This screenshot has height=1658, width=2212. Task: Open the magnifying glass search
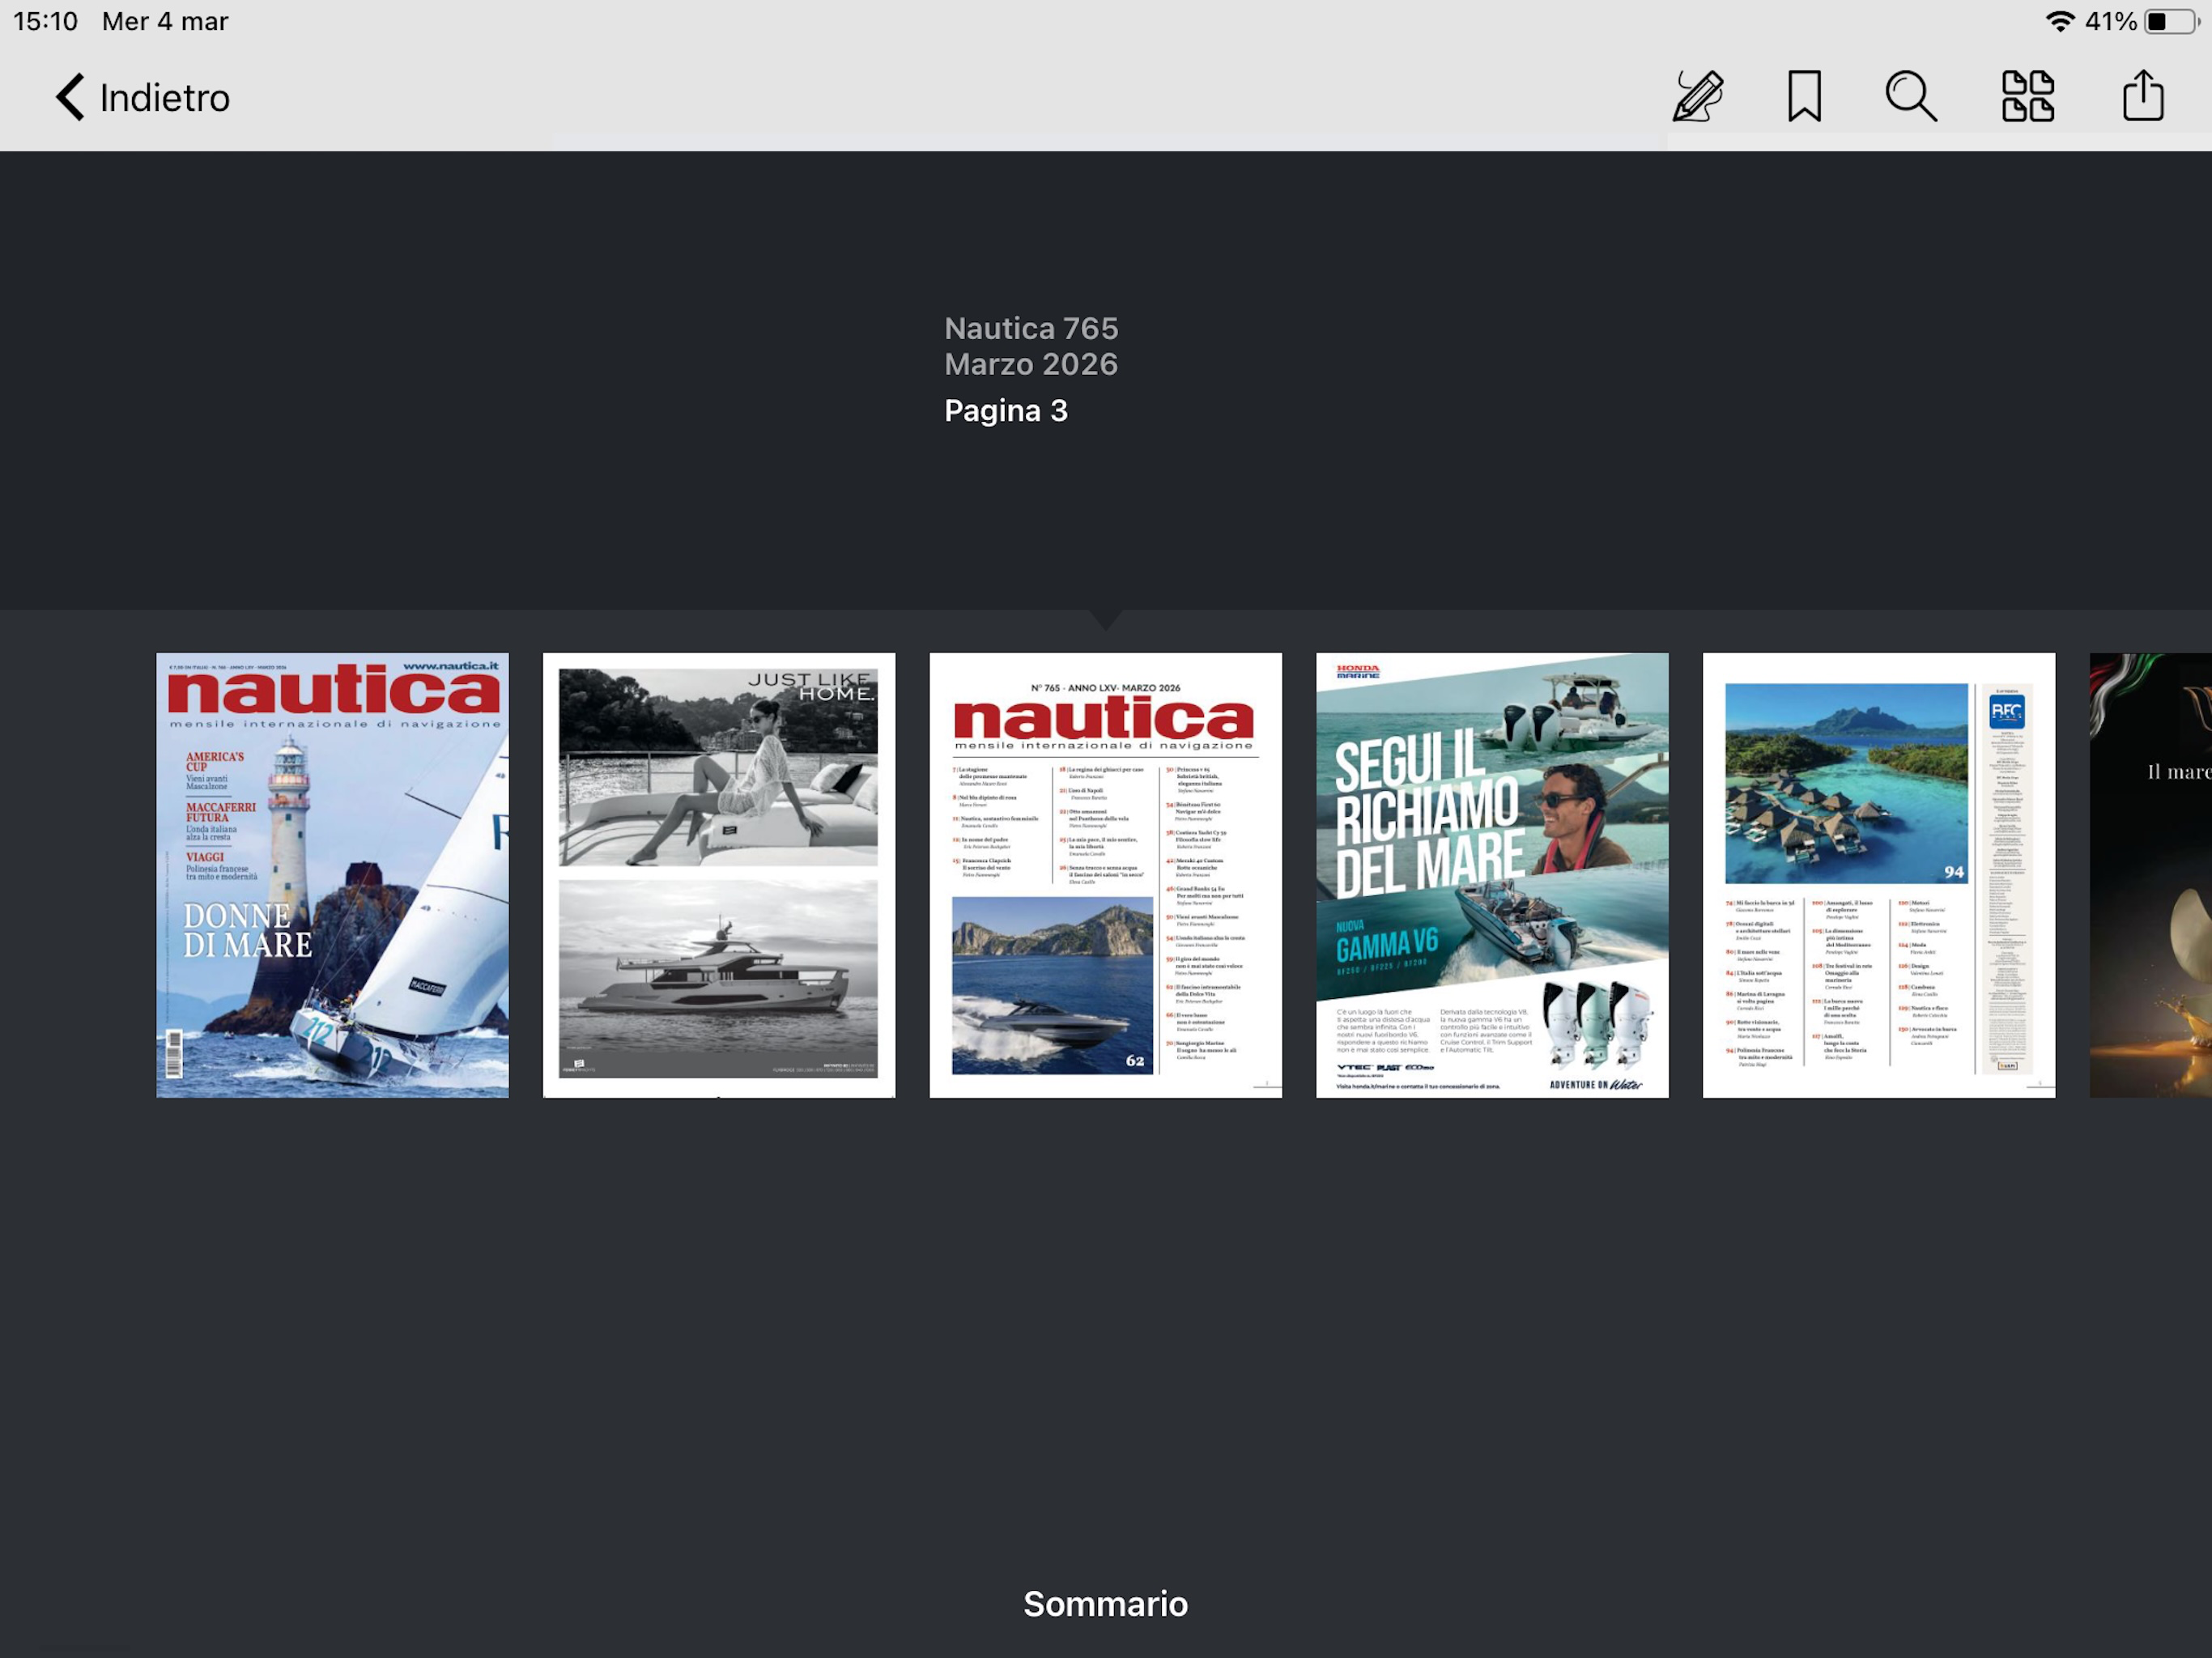1910,96
